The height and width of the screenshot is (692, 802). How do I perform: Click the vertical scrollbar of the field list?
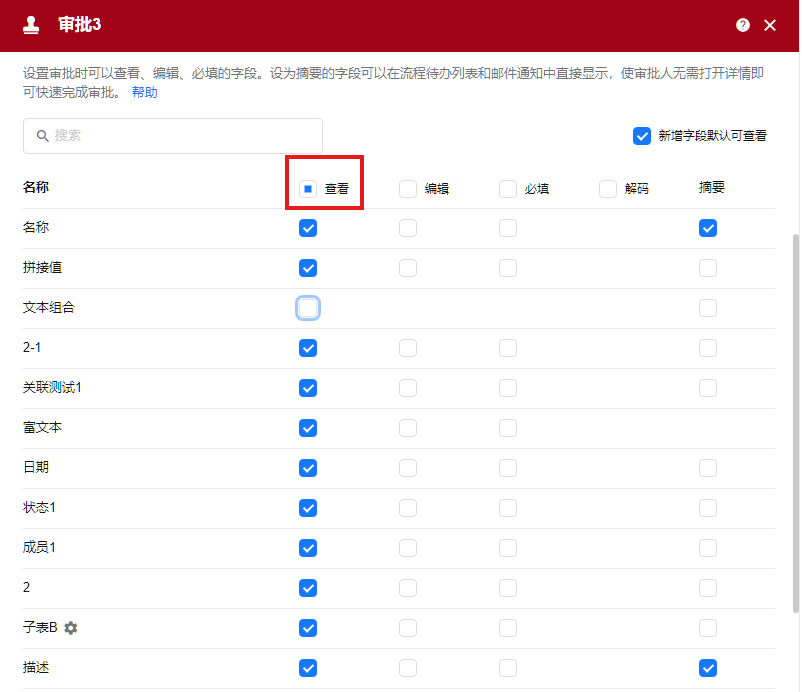coord(796,423)
